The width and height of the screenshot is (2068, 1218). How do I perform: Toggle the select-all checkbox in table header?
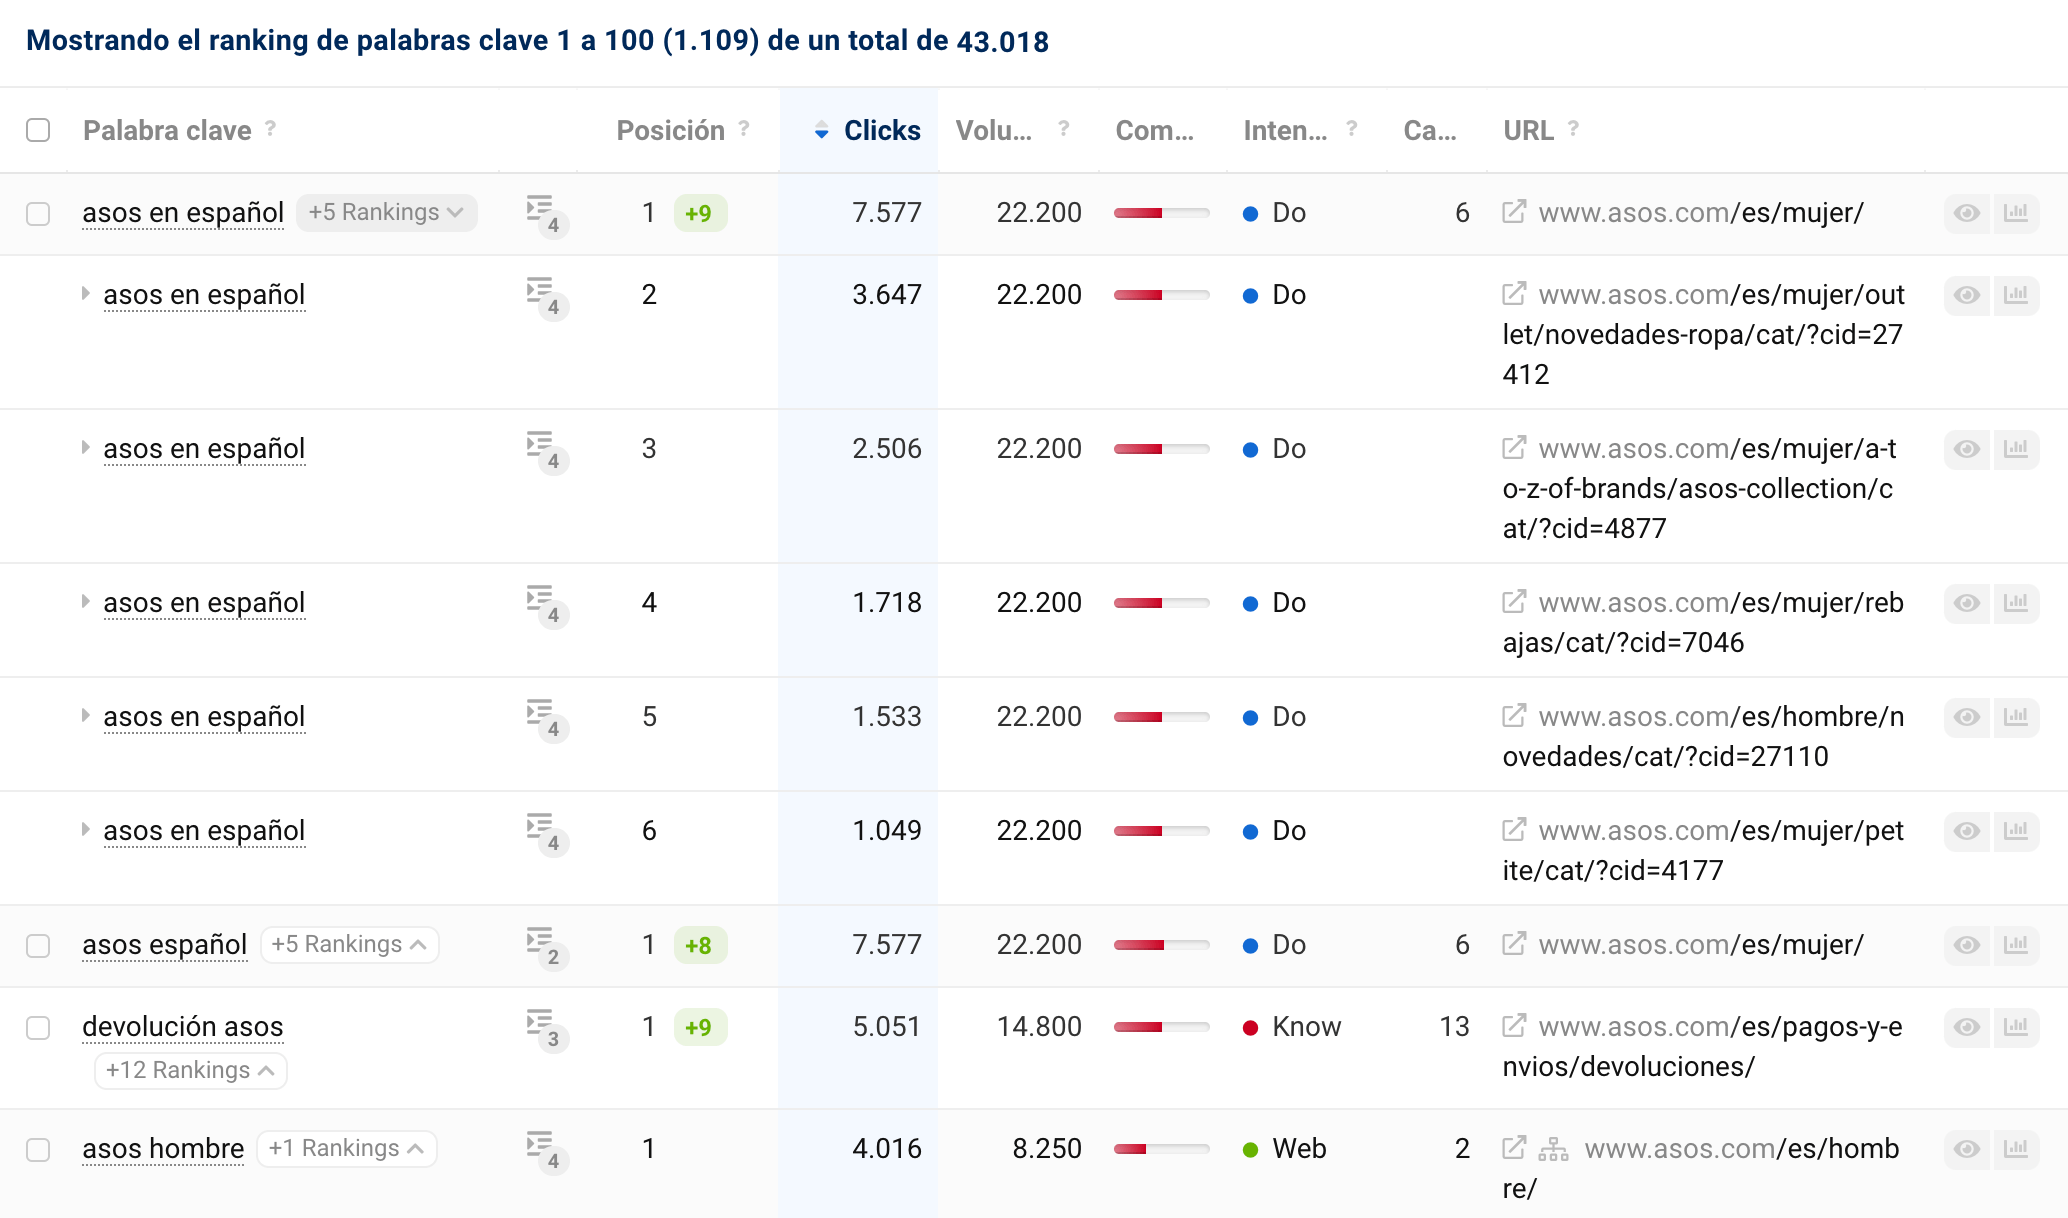click(x=38, y=130)
